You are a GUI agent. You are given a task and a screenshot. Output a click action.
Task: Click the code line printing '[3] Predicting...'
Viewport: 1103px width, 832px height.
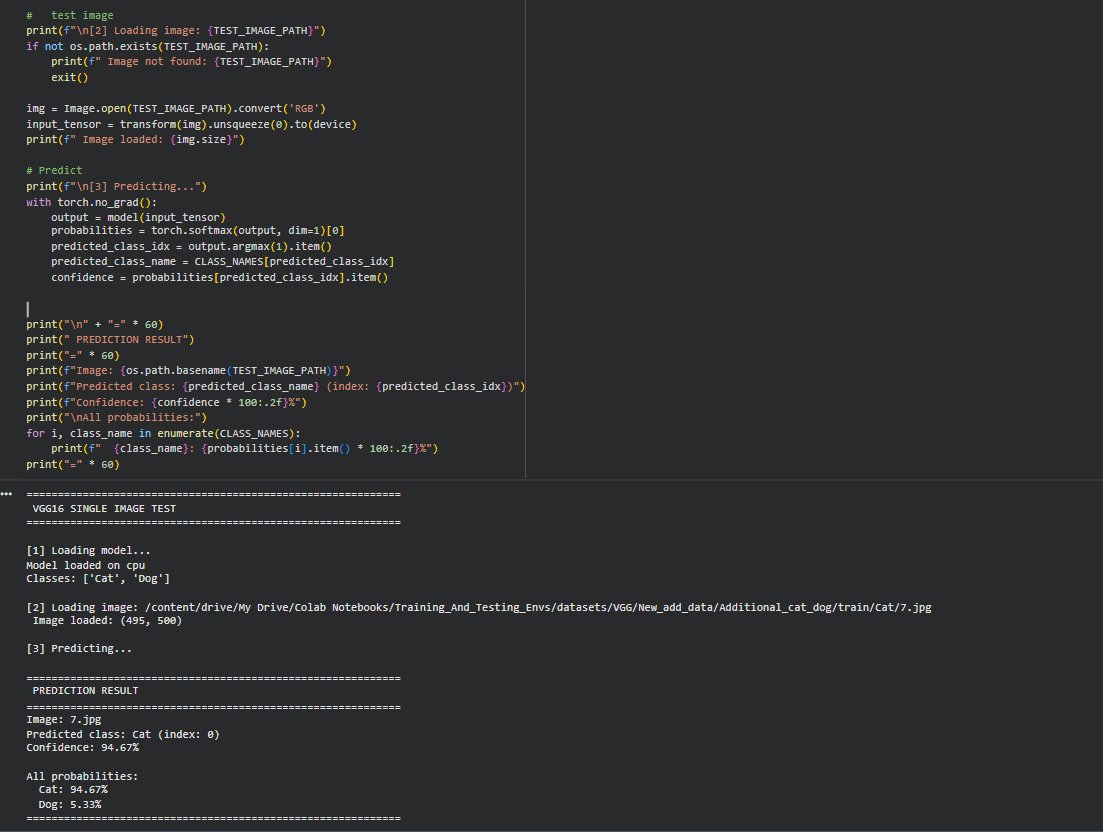(117, 186)
